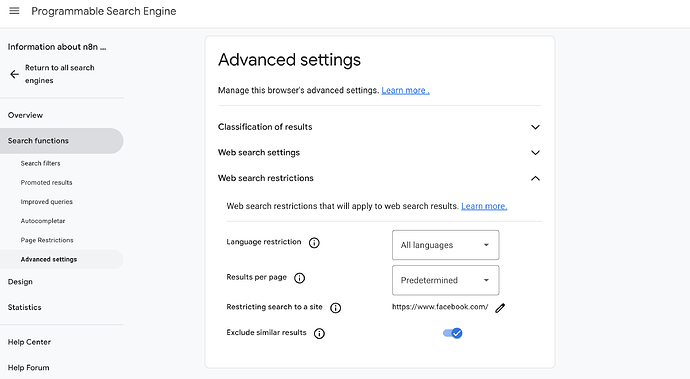Screen dimensions: 690x379
Task: Edit the facebook.com site restriction with pencil icon
Action: point(500,308)
